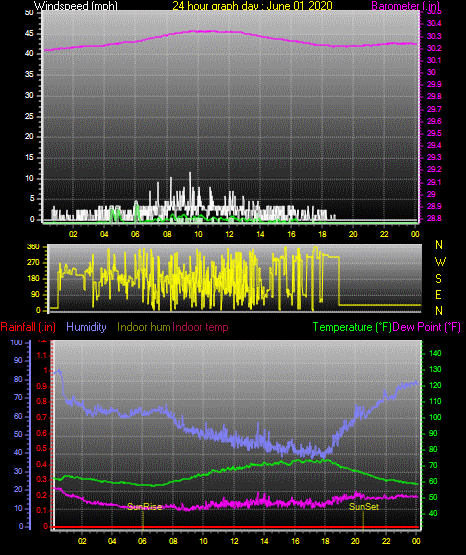Click the 30.2 barometer axis value
Screen dimensions: 466x555
point(434,48)
